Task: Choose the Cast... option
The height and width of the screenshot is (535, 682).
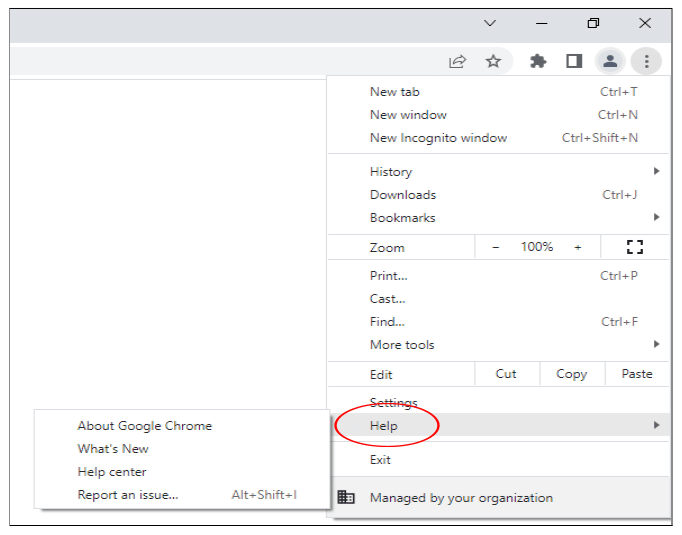Action: tap(498, 299)
